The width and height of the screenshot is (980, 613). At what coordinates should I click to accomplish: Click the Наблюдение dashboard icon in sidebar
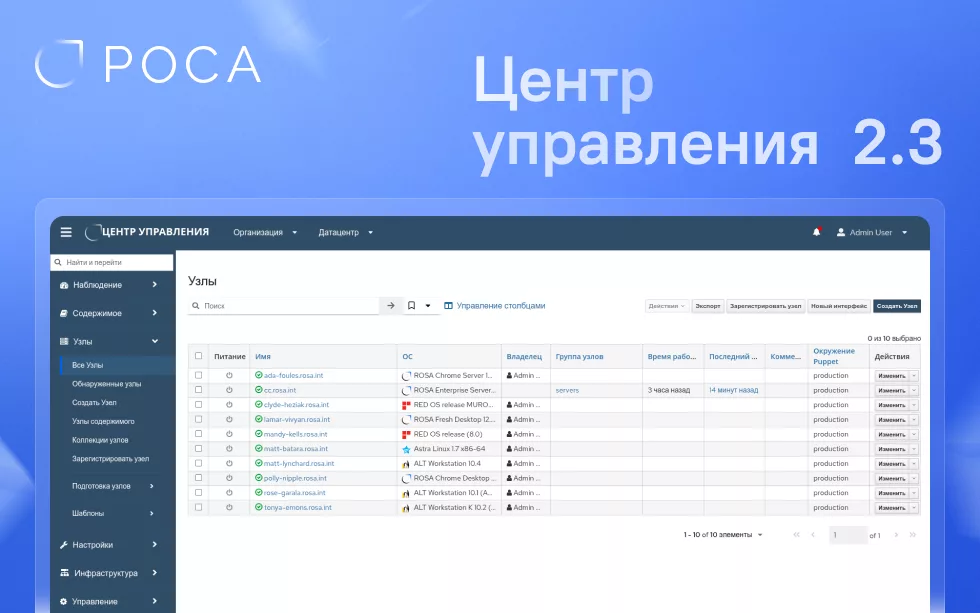pyautogui.click(x=64, y=285)
